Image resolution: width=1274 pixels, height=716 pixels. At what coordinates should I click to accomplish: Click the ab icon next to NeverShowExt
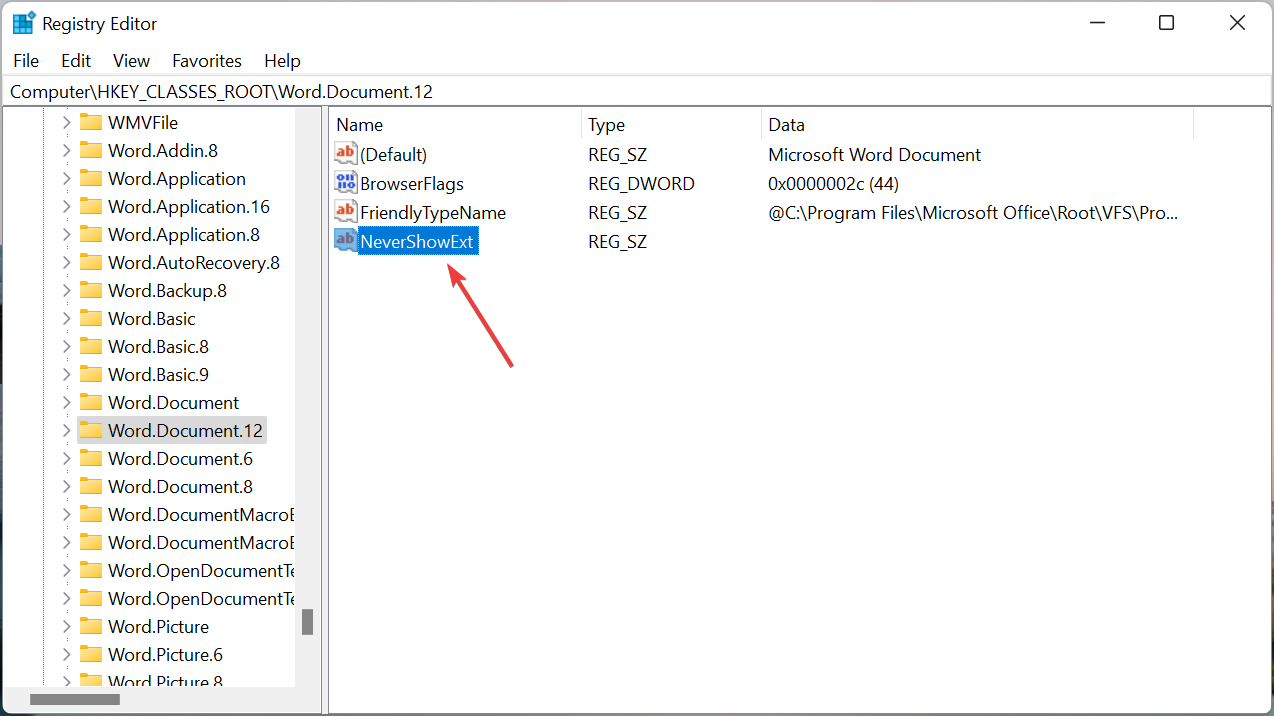pyautogui.click(x=345, y=240)
